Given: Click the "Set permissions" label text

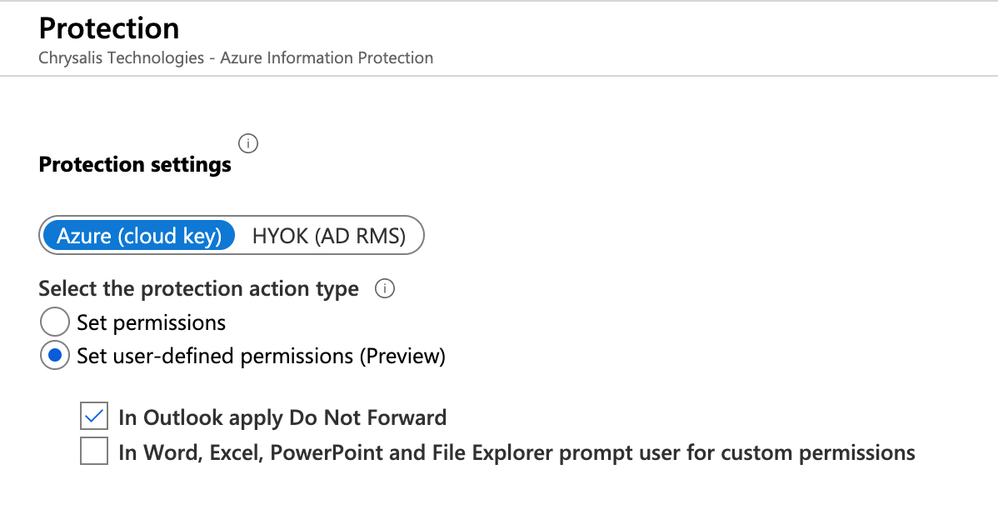Looking at the screenshot, I should point(151,323).
